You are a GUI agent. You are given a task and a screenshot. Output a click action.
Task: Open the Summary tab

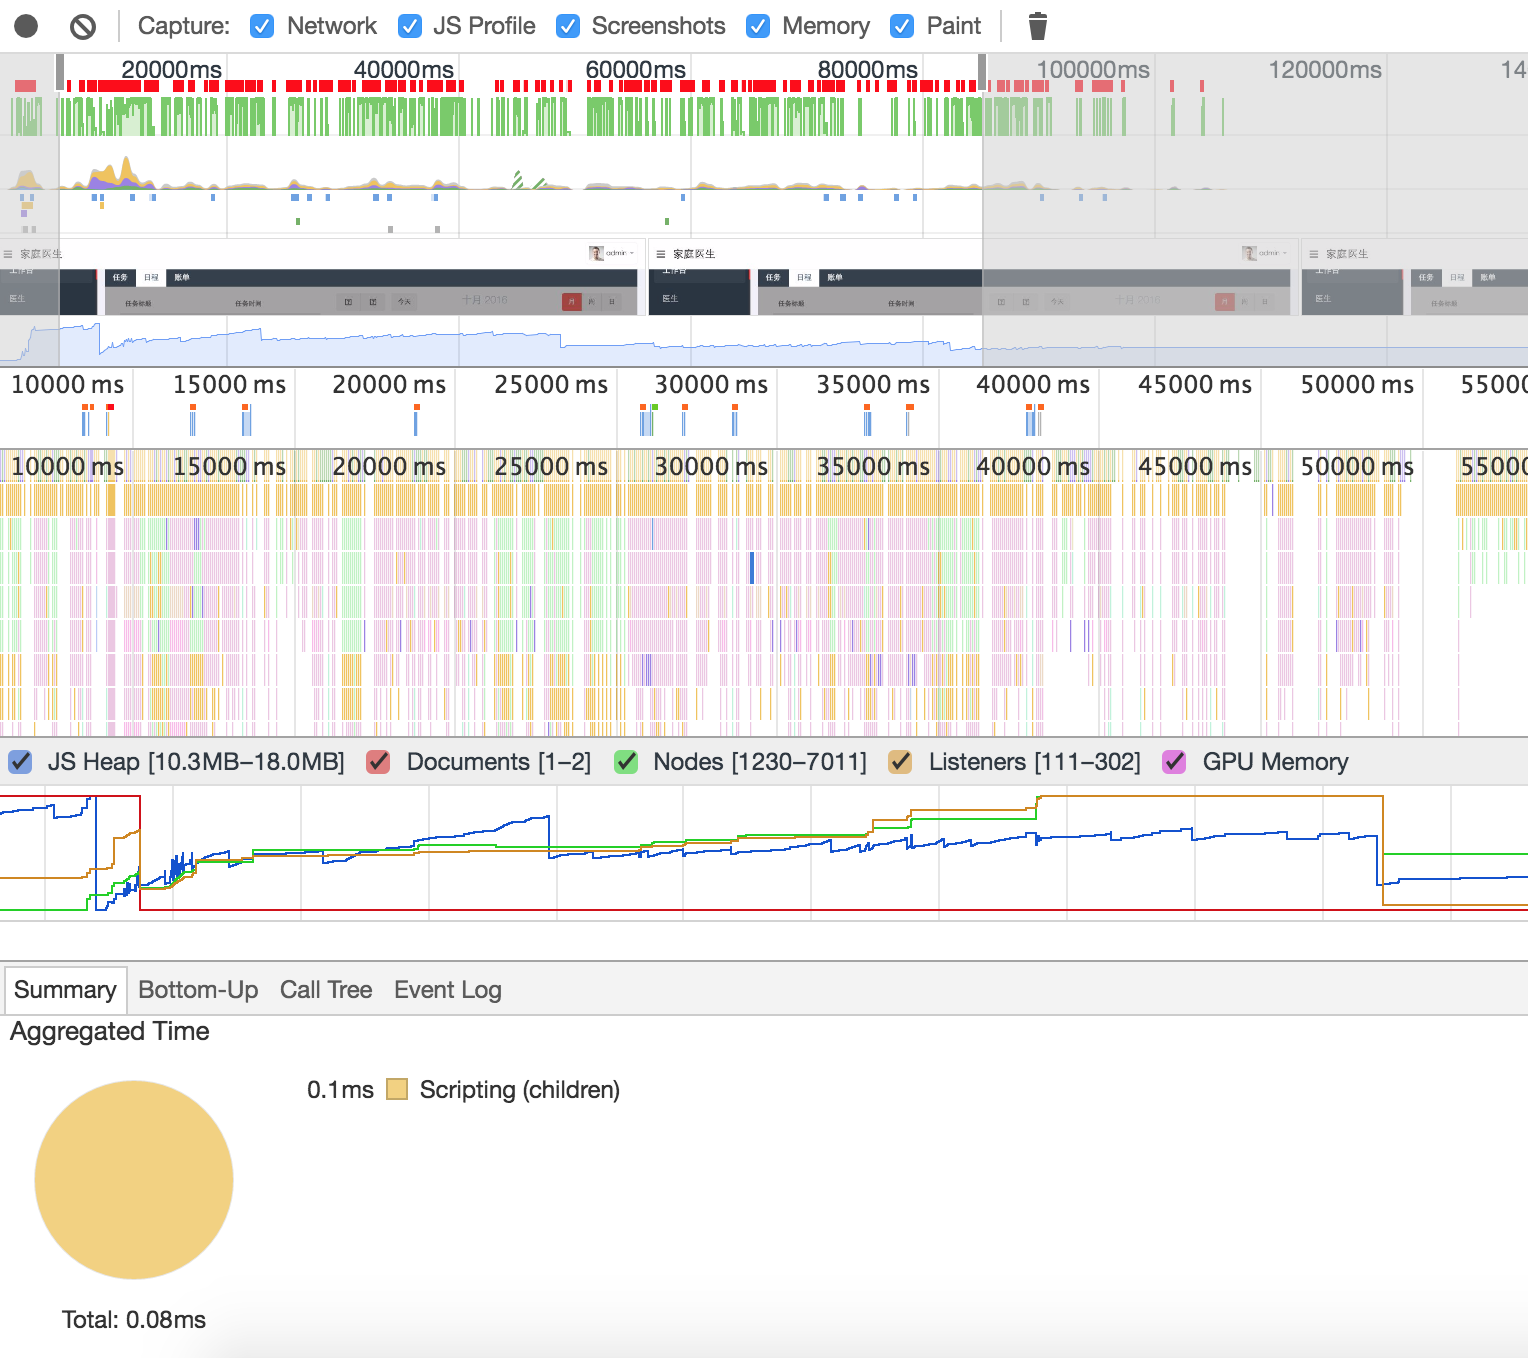(65, 990)
